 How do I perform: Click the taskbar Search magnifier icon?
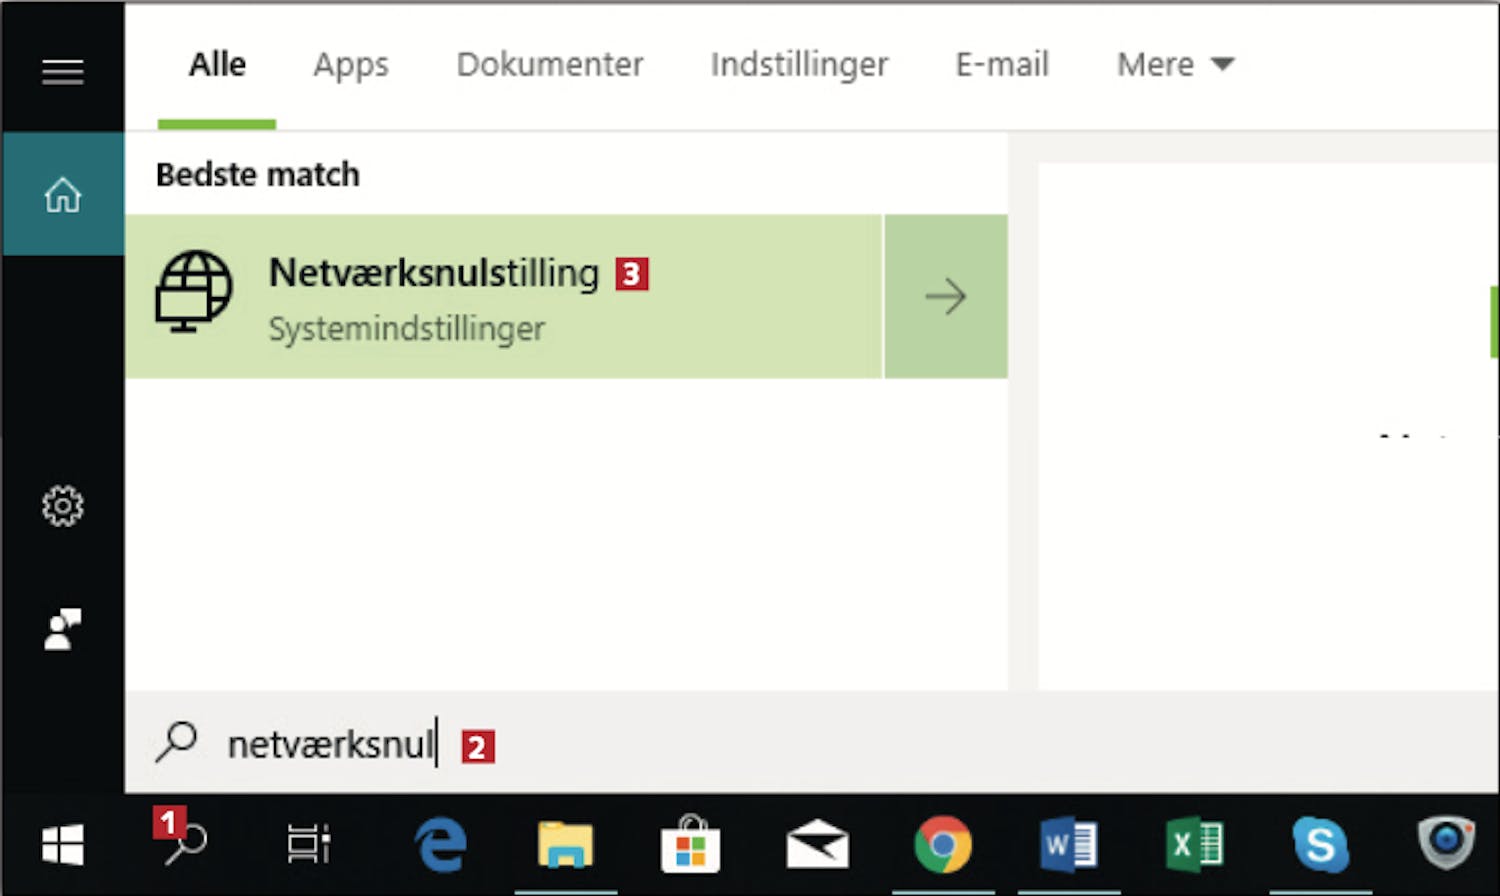point(185,845)
